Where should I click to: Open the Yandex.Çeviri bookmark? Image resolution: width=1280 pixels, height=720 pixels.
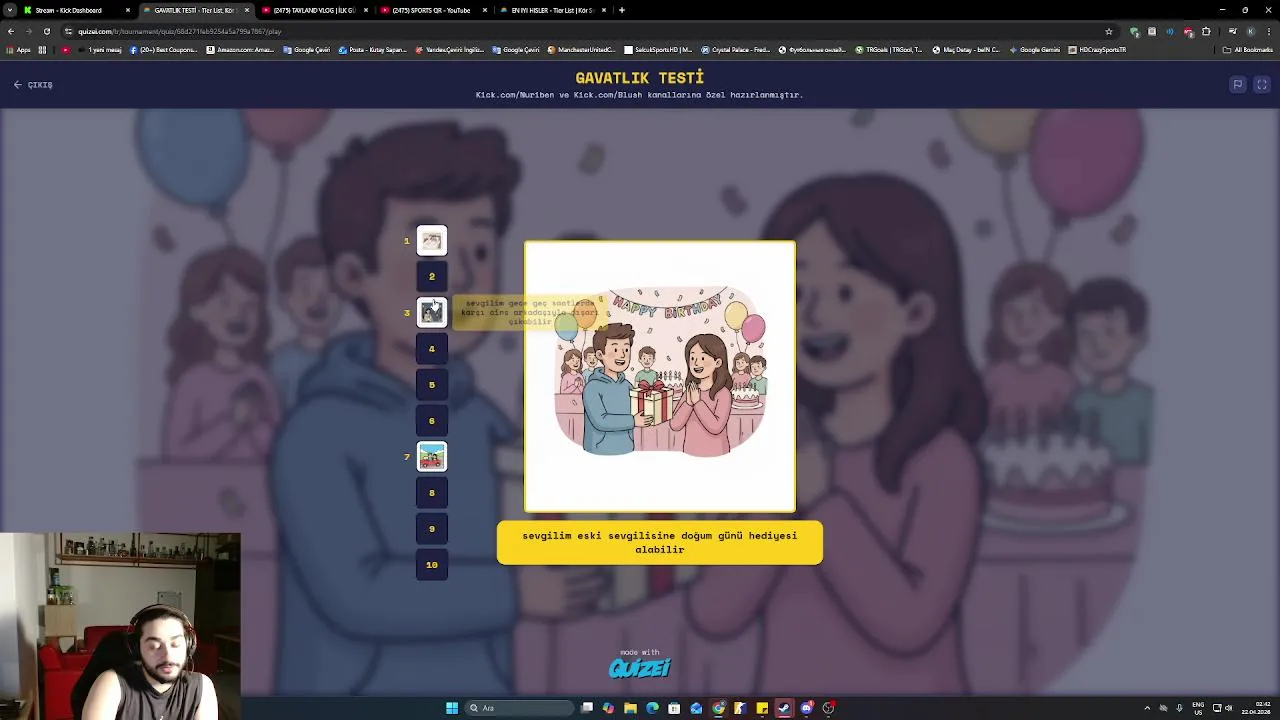click(x=449, y=50)
